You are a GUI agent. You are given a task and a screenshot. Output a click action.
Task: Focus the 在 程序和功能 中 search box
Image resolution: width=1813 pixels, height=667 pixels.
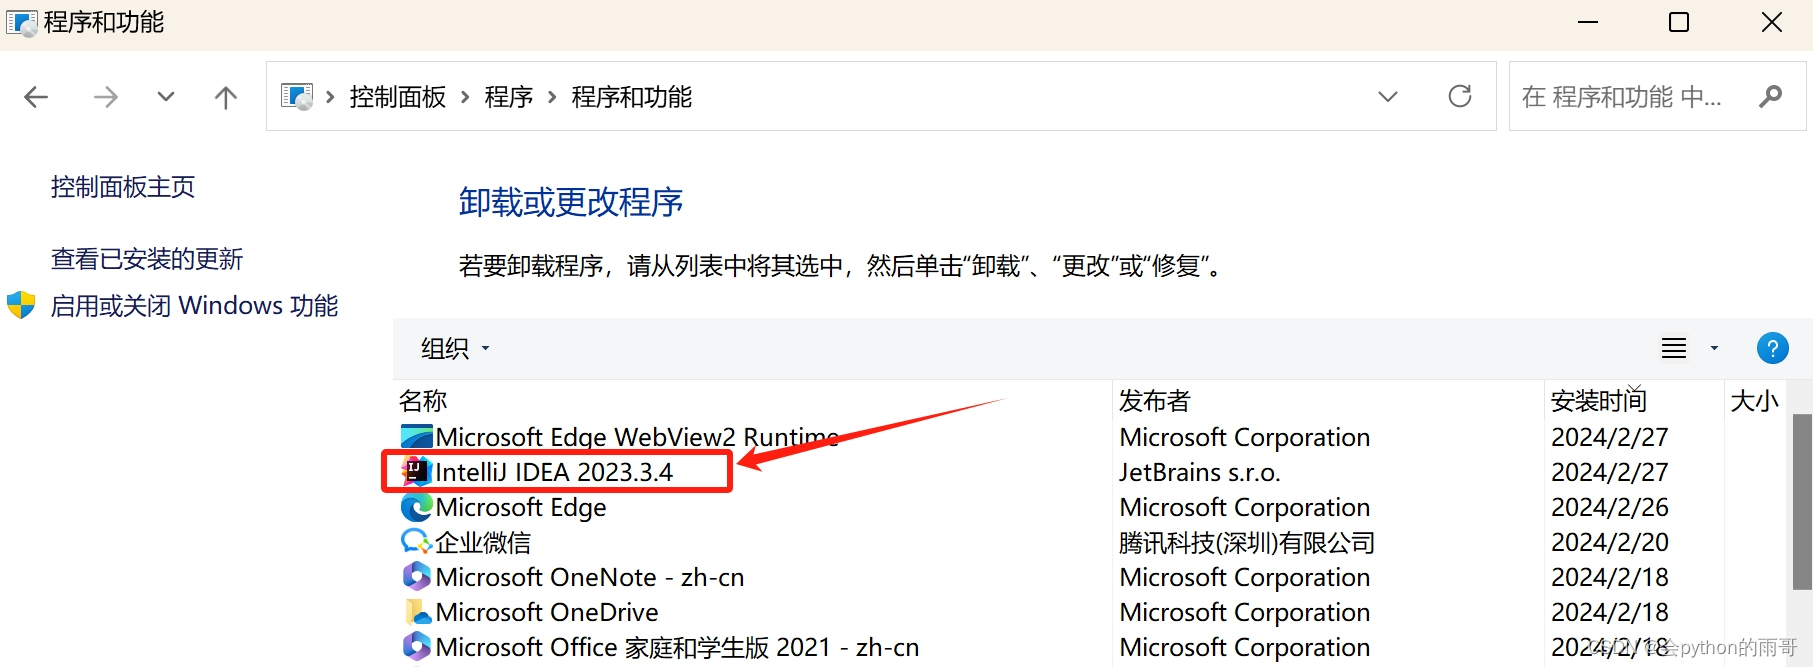[x=1657, y=96]
